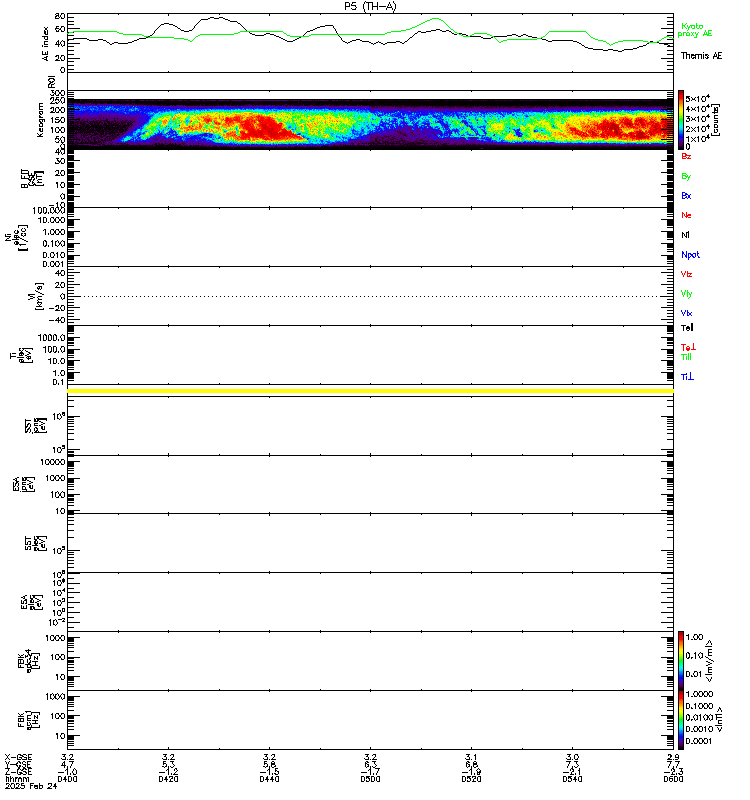This screenshot has width=750, height=800.
Task: Click the FBK mV/m color bar
Action: point(681,661)
